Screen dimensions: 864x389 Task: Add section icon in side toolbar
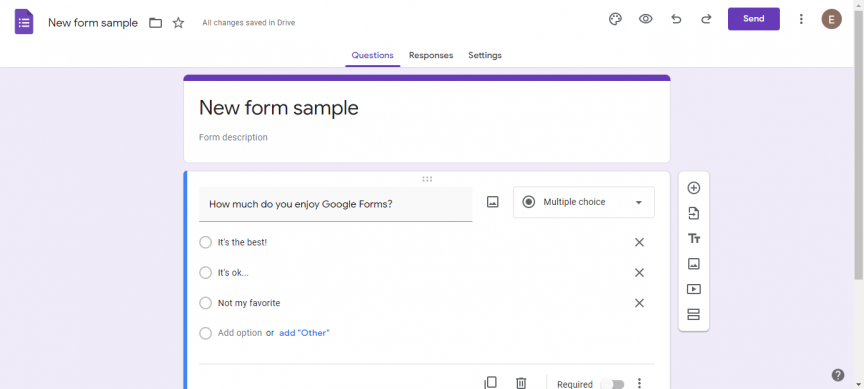(694, 314)
